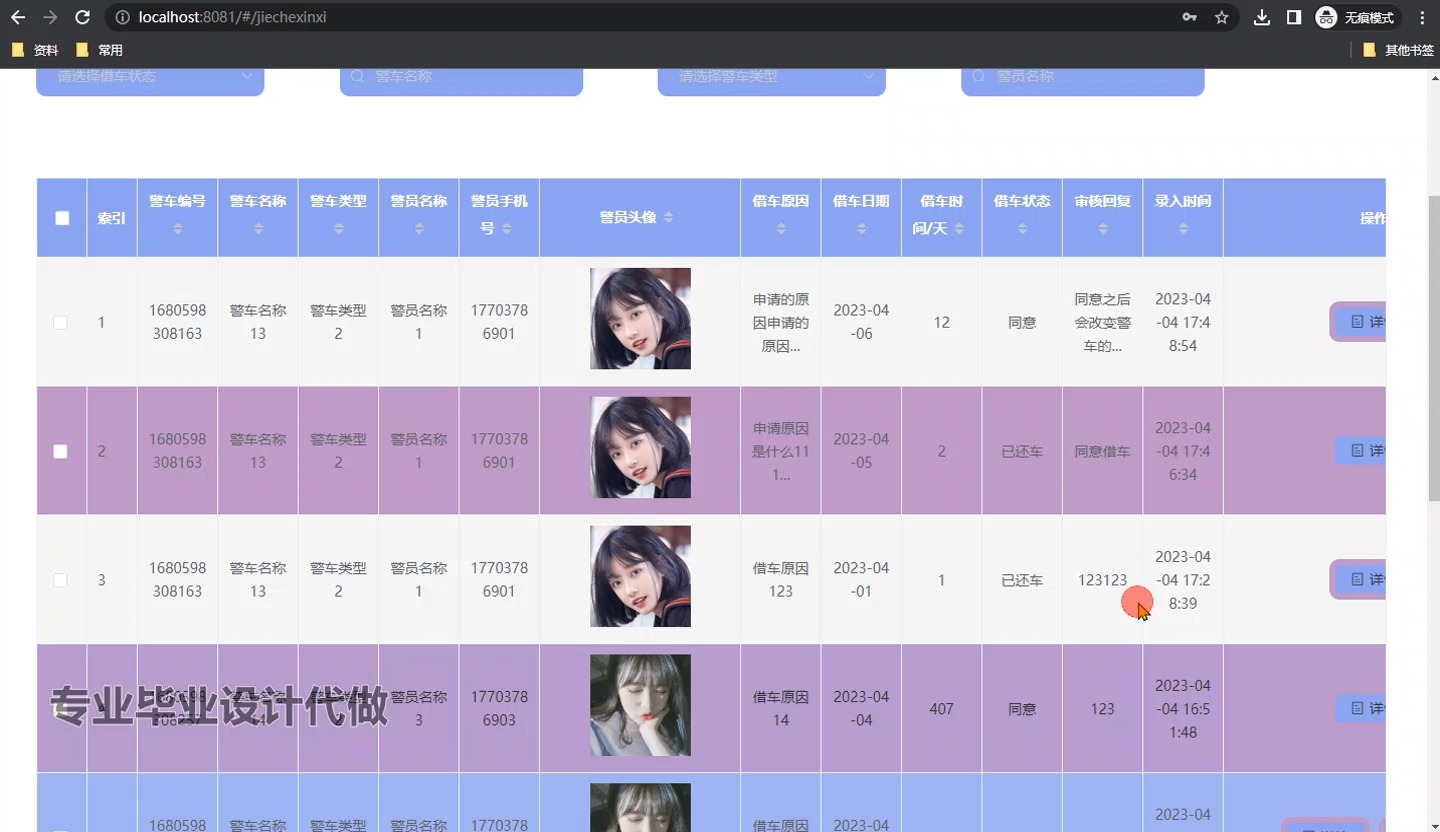Screen dimensions: 1440x832
Task: Sort by 警员名称 column arrows
Action: click(419, 229)
